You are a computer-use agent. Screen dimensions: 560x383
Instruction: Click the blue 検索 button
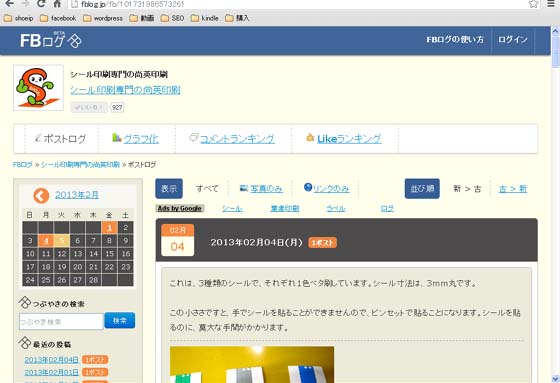coord(120,320)
